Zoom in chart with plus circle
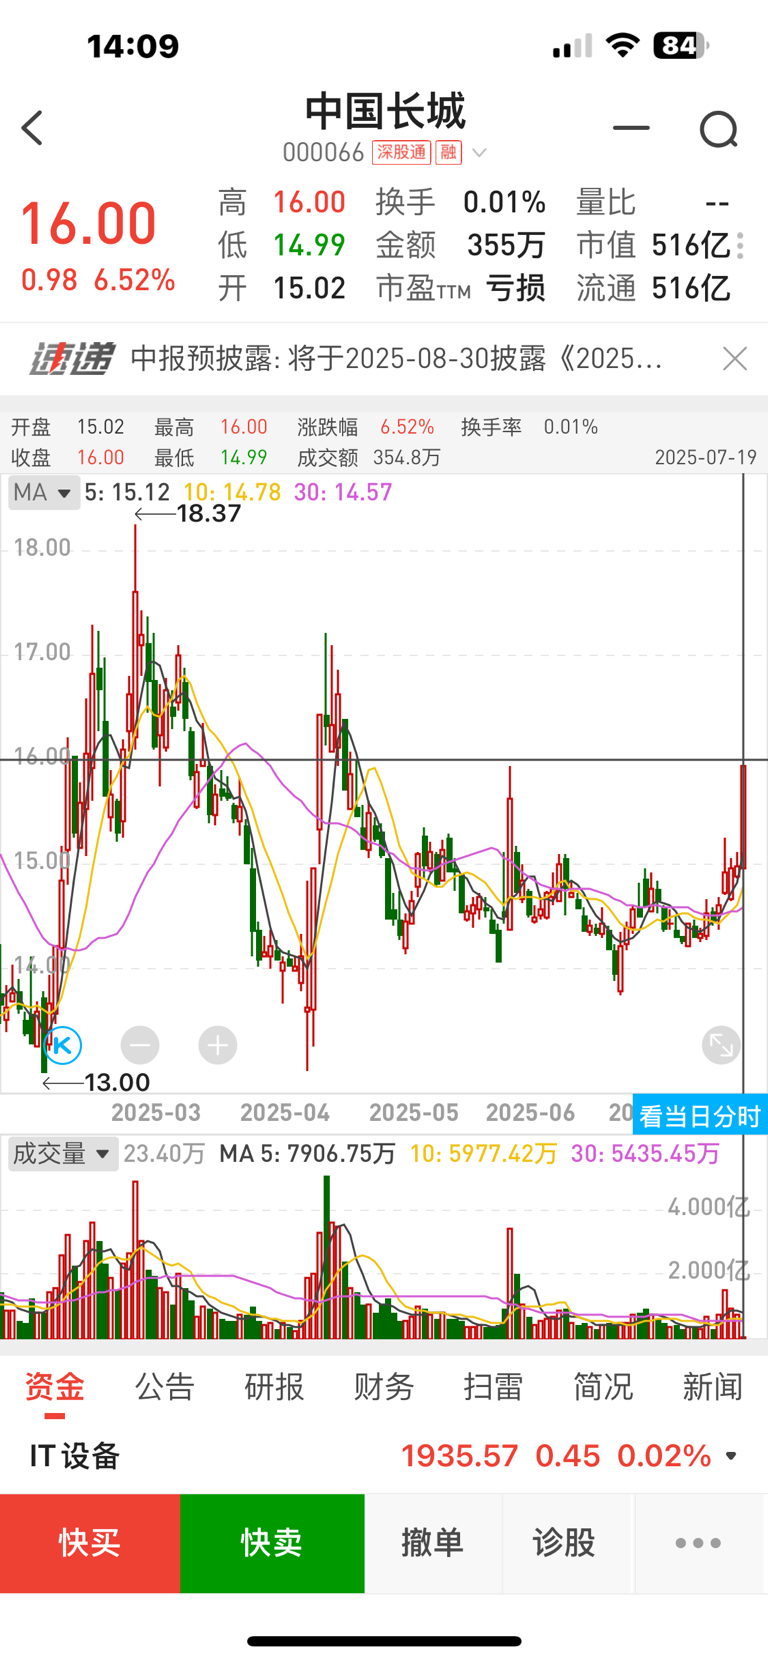The image size is (768, 1663). (x=217, y=1046)
